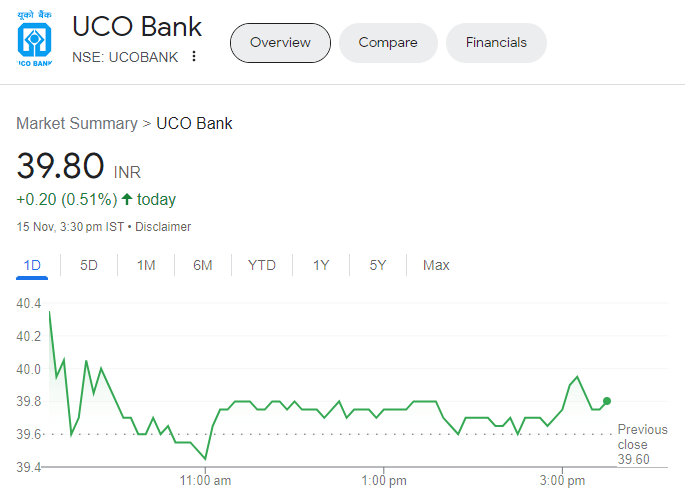This screenshot has height=502, width=685.
Task: Click the UCO Bank logo icon
Action: pos(36,41)
